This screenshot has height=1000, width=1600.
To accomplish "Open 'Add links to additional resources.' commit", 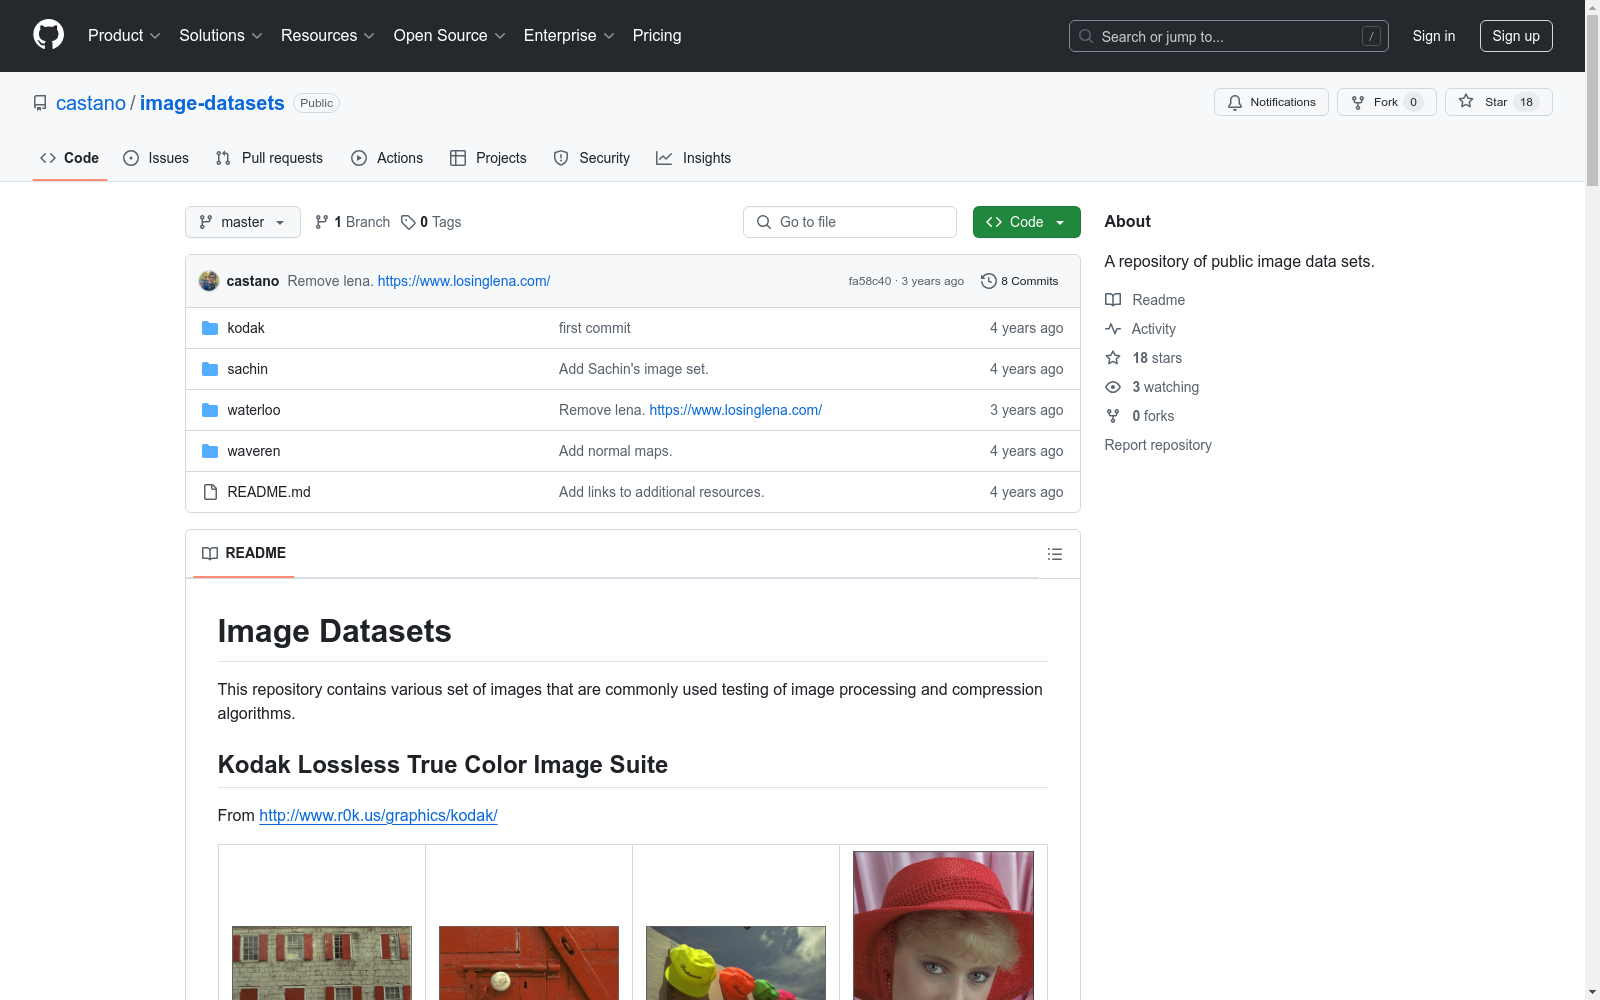I will pos(661,492).
